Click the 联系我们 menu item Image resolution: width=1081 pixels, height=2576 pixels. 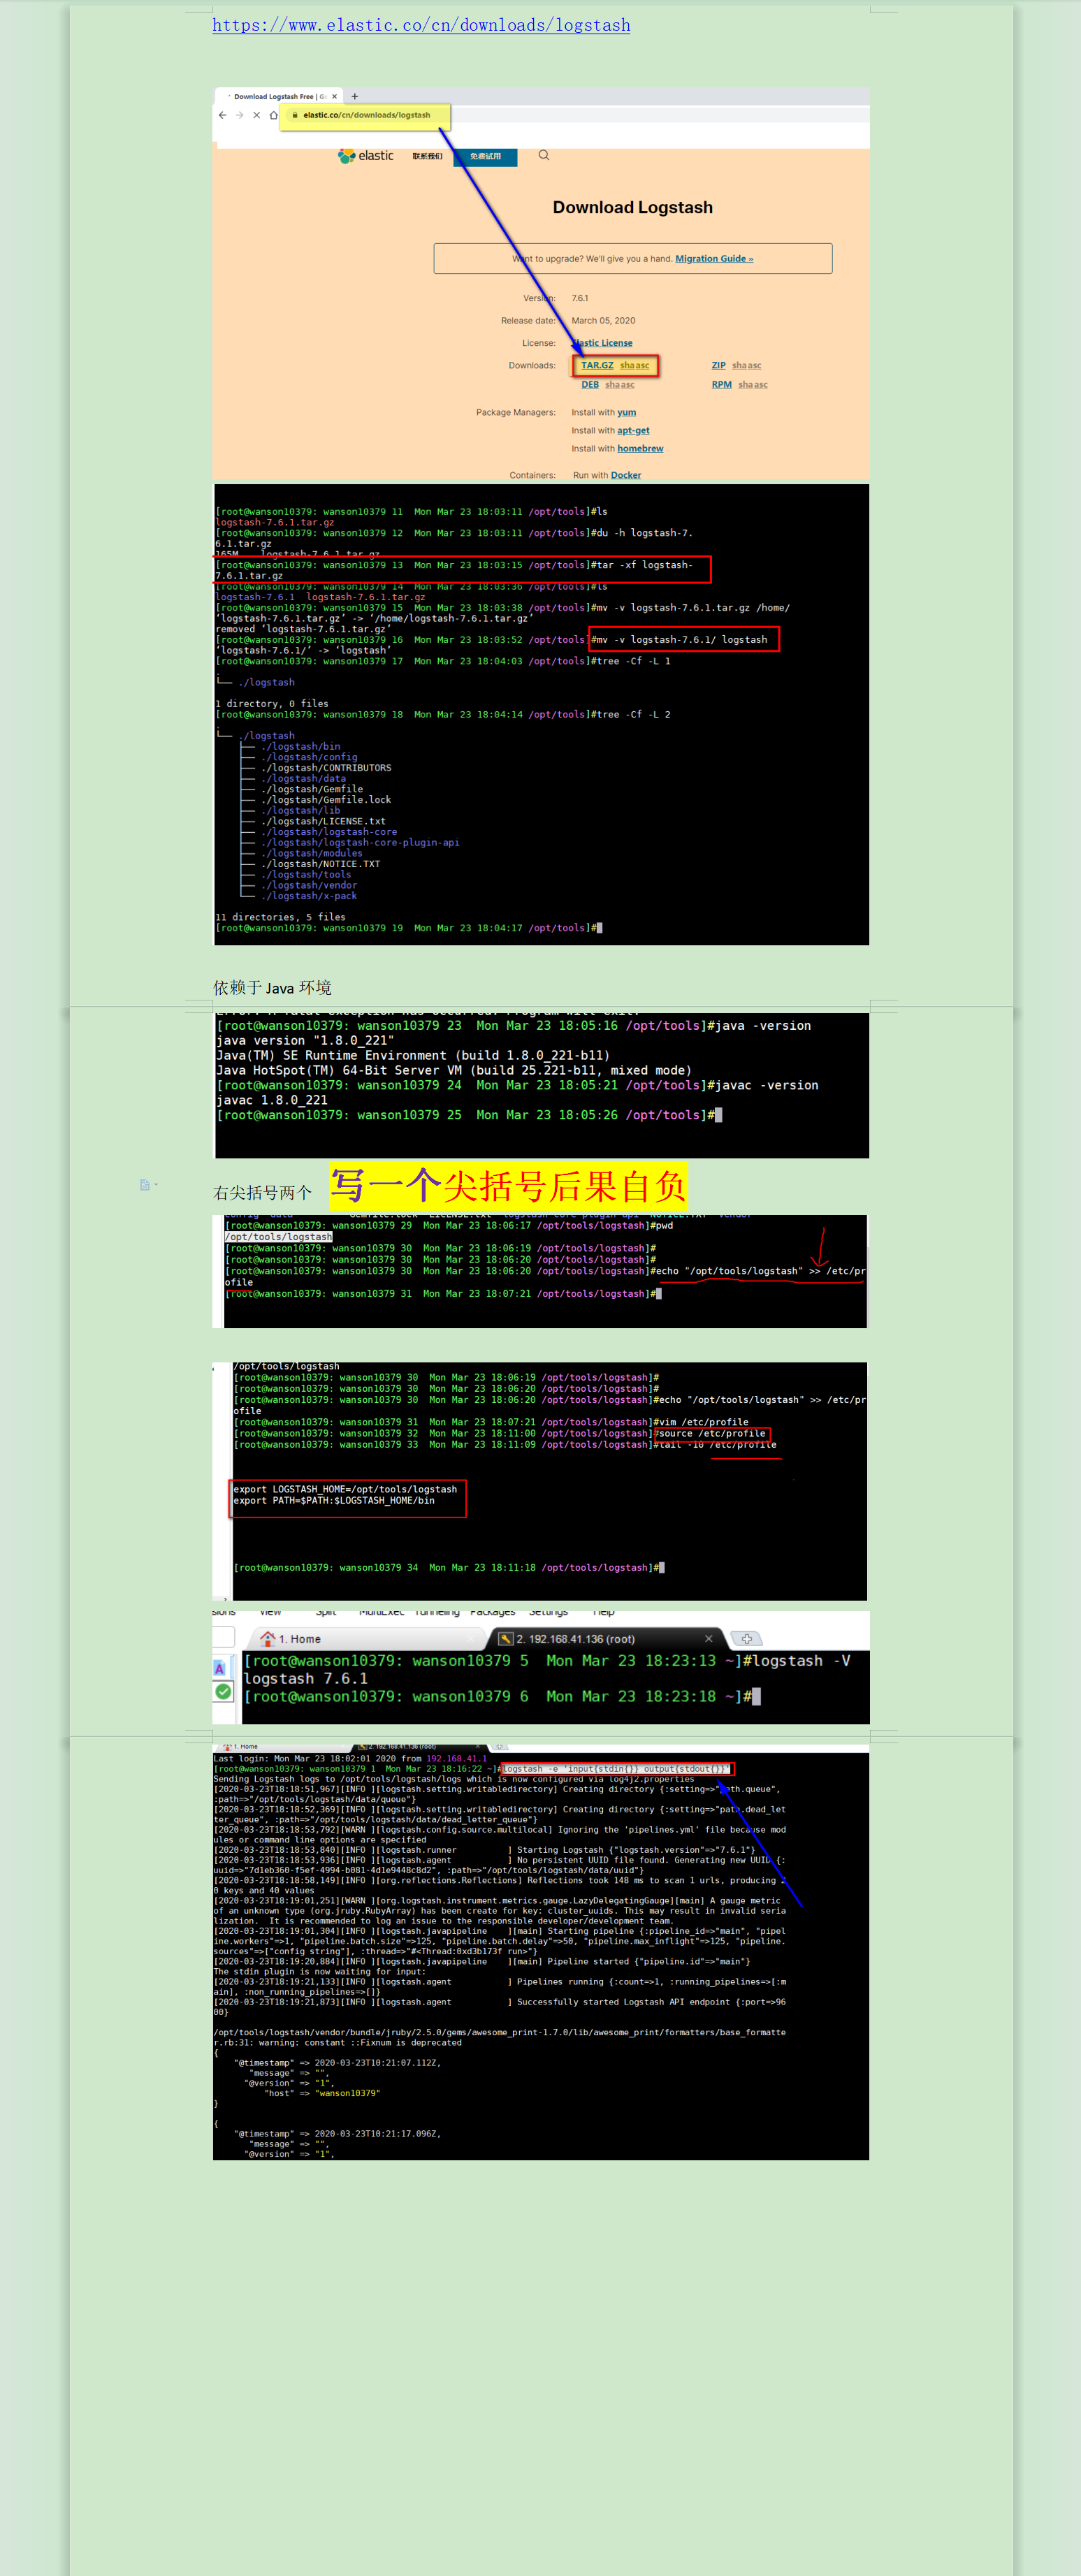tap(427, 156)
